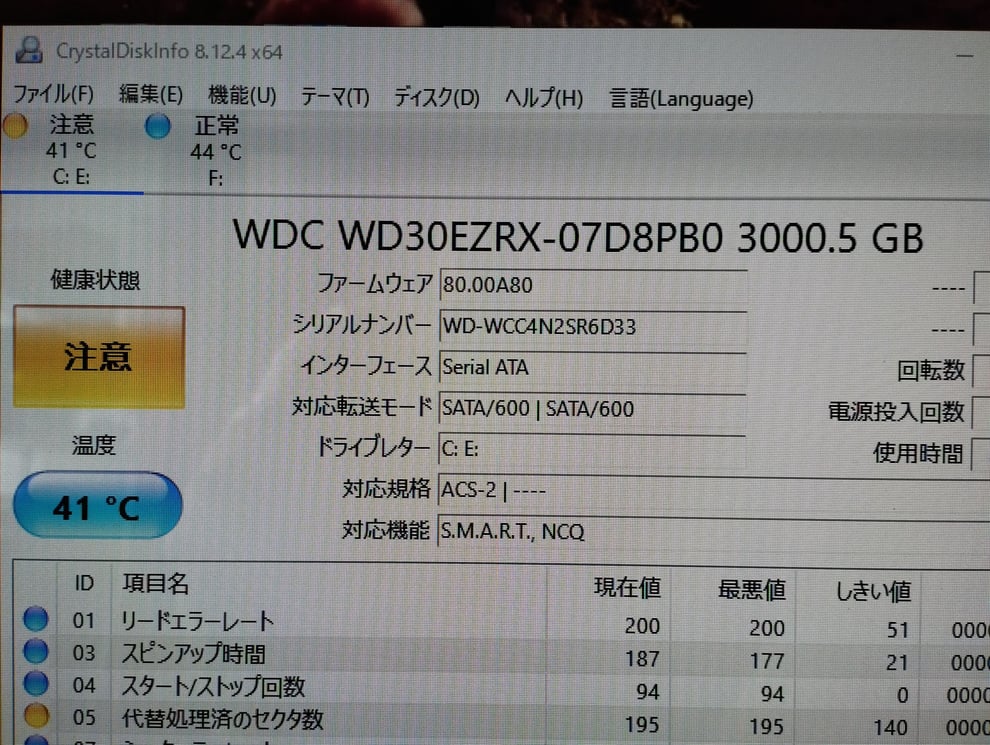Click the standard field showing ACS-2 | ----
Viewport: 990px width, 745px height.
[x=713, y=491]
